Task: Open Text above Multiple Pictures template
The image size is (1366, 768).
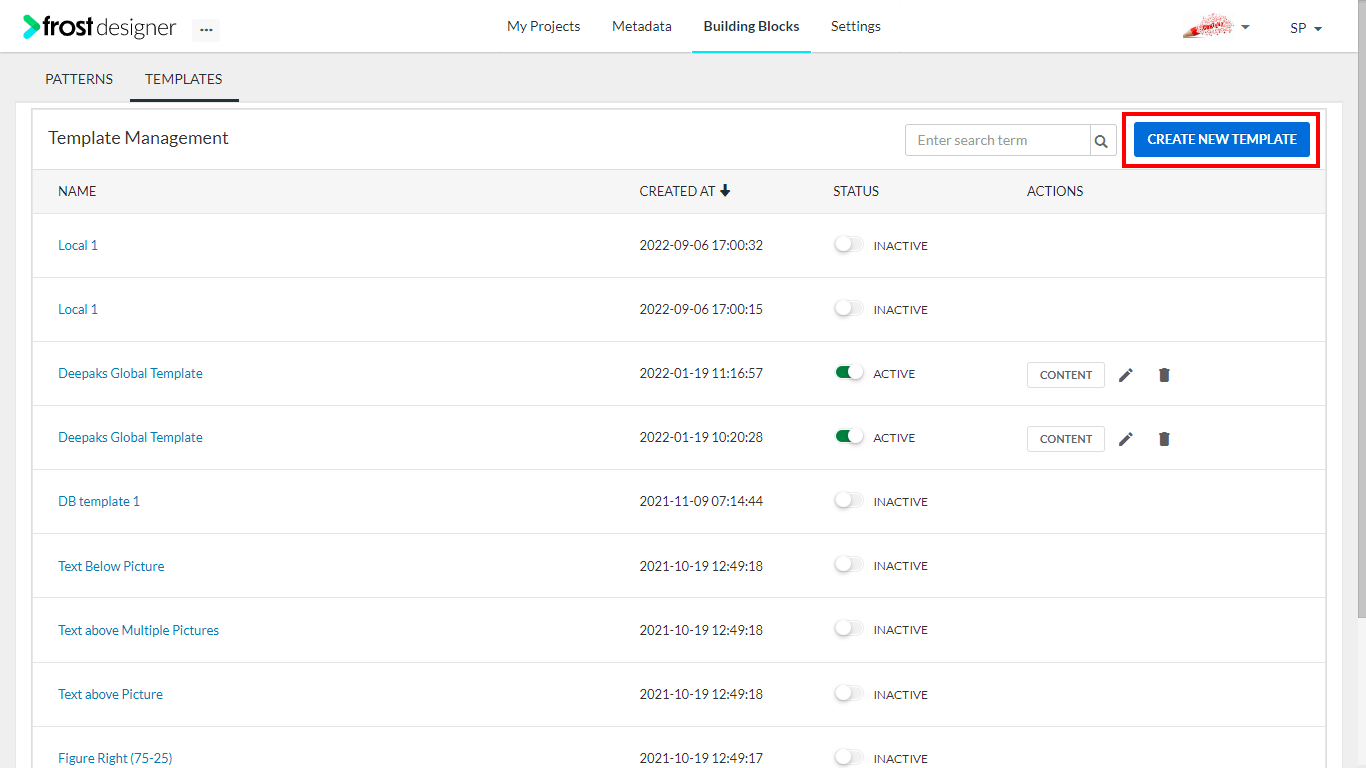Action: pos(138,630)
